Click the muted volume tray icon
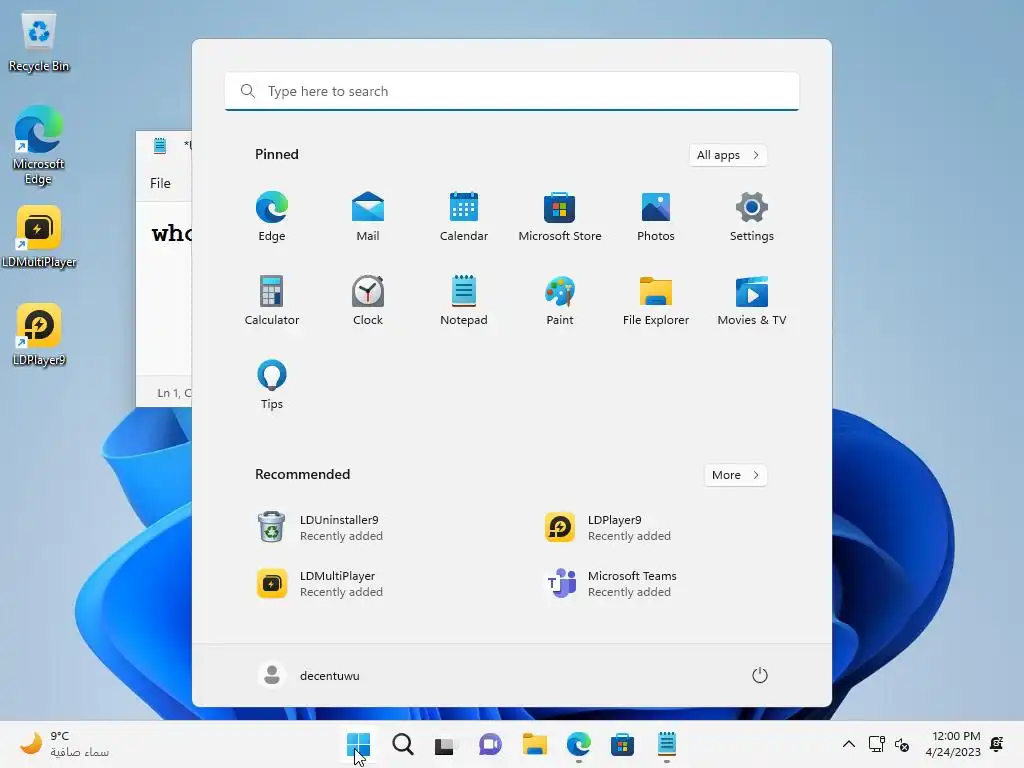Image resolution: width=1024 pixels, height=768 pixels. 902,744
